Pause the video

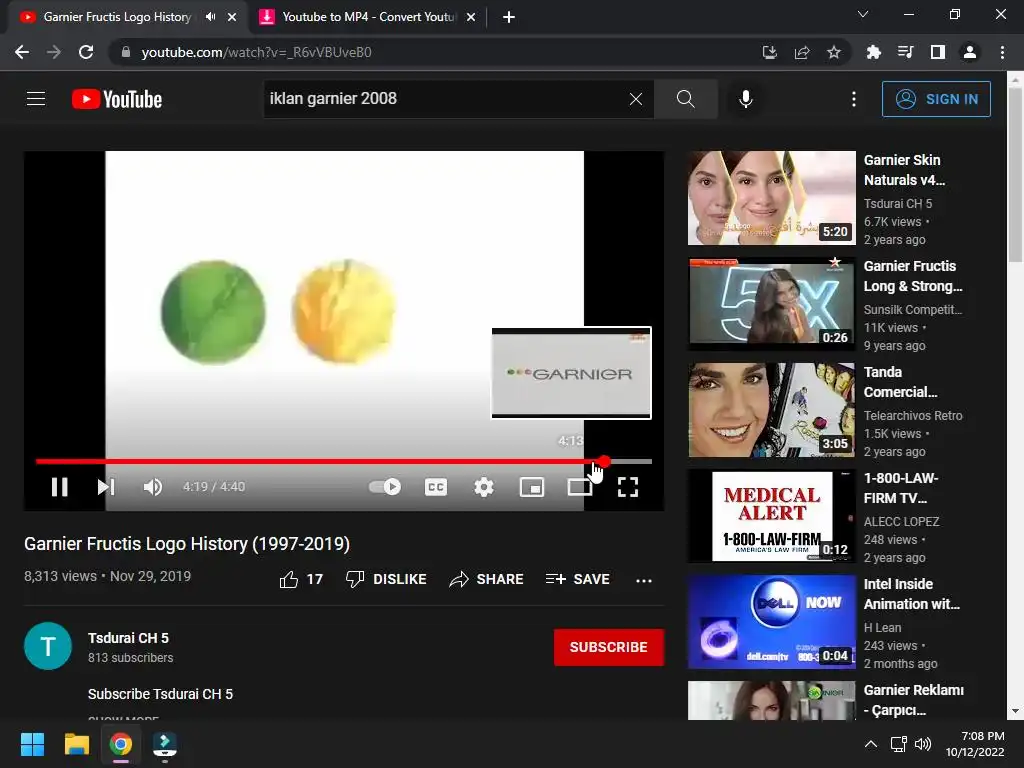(x=59, y=487)
